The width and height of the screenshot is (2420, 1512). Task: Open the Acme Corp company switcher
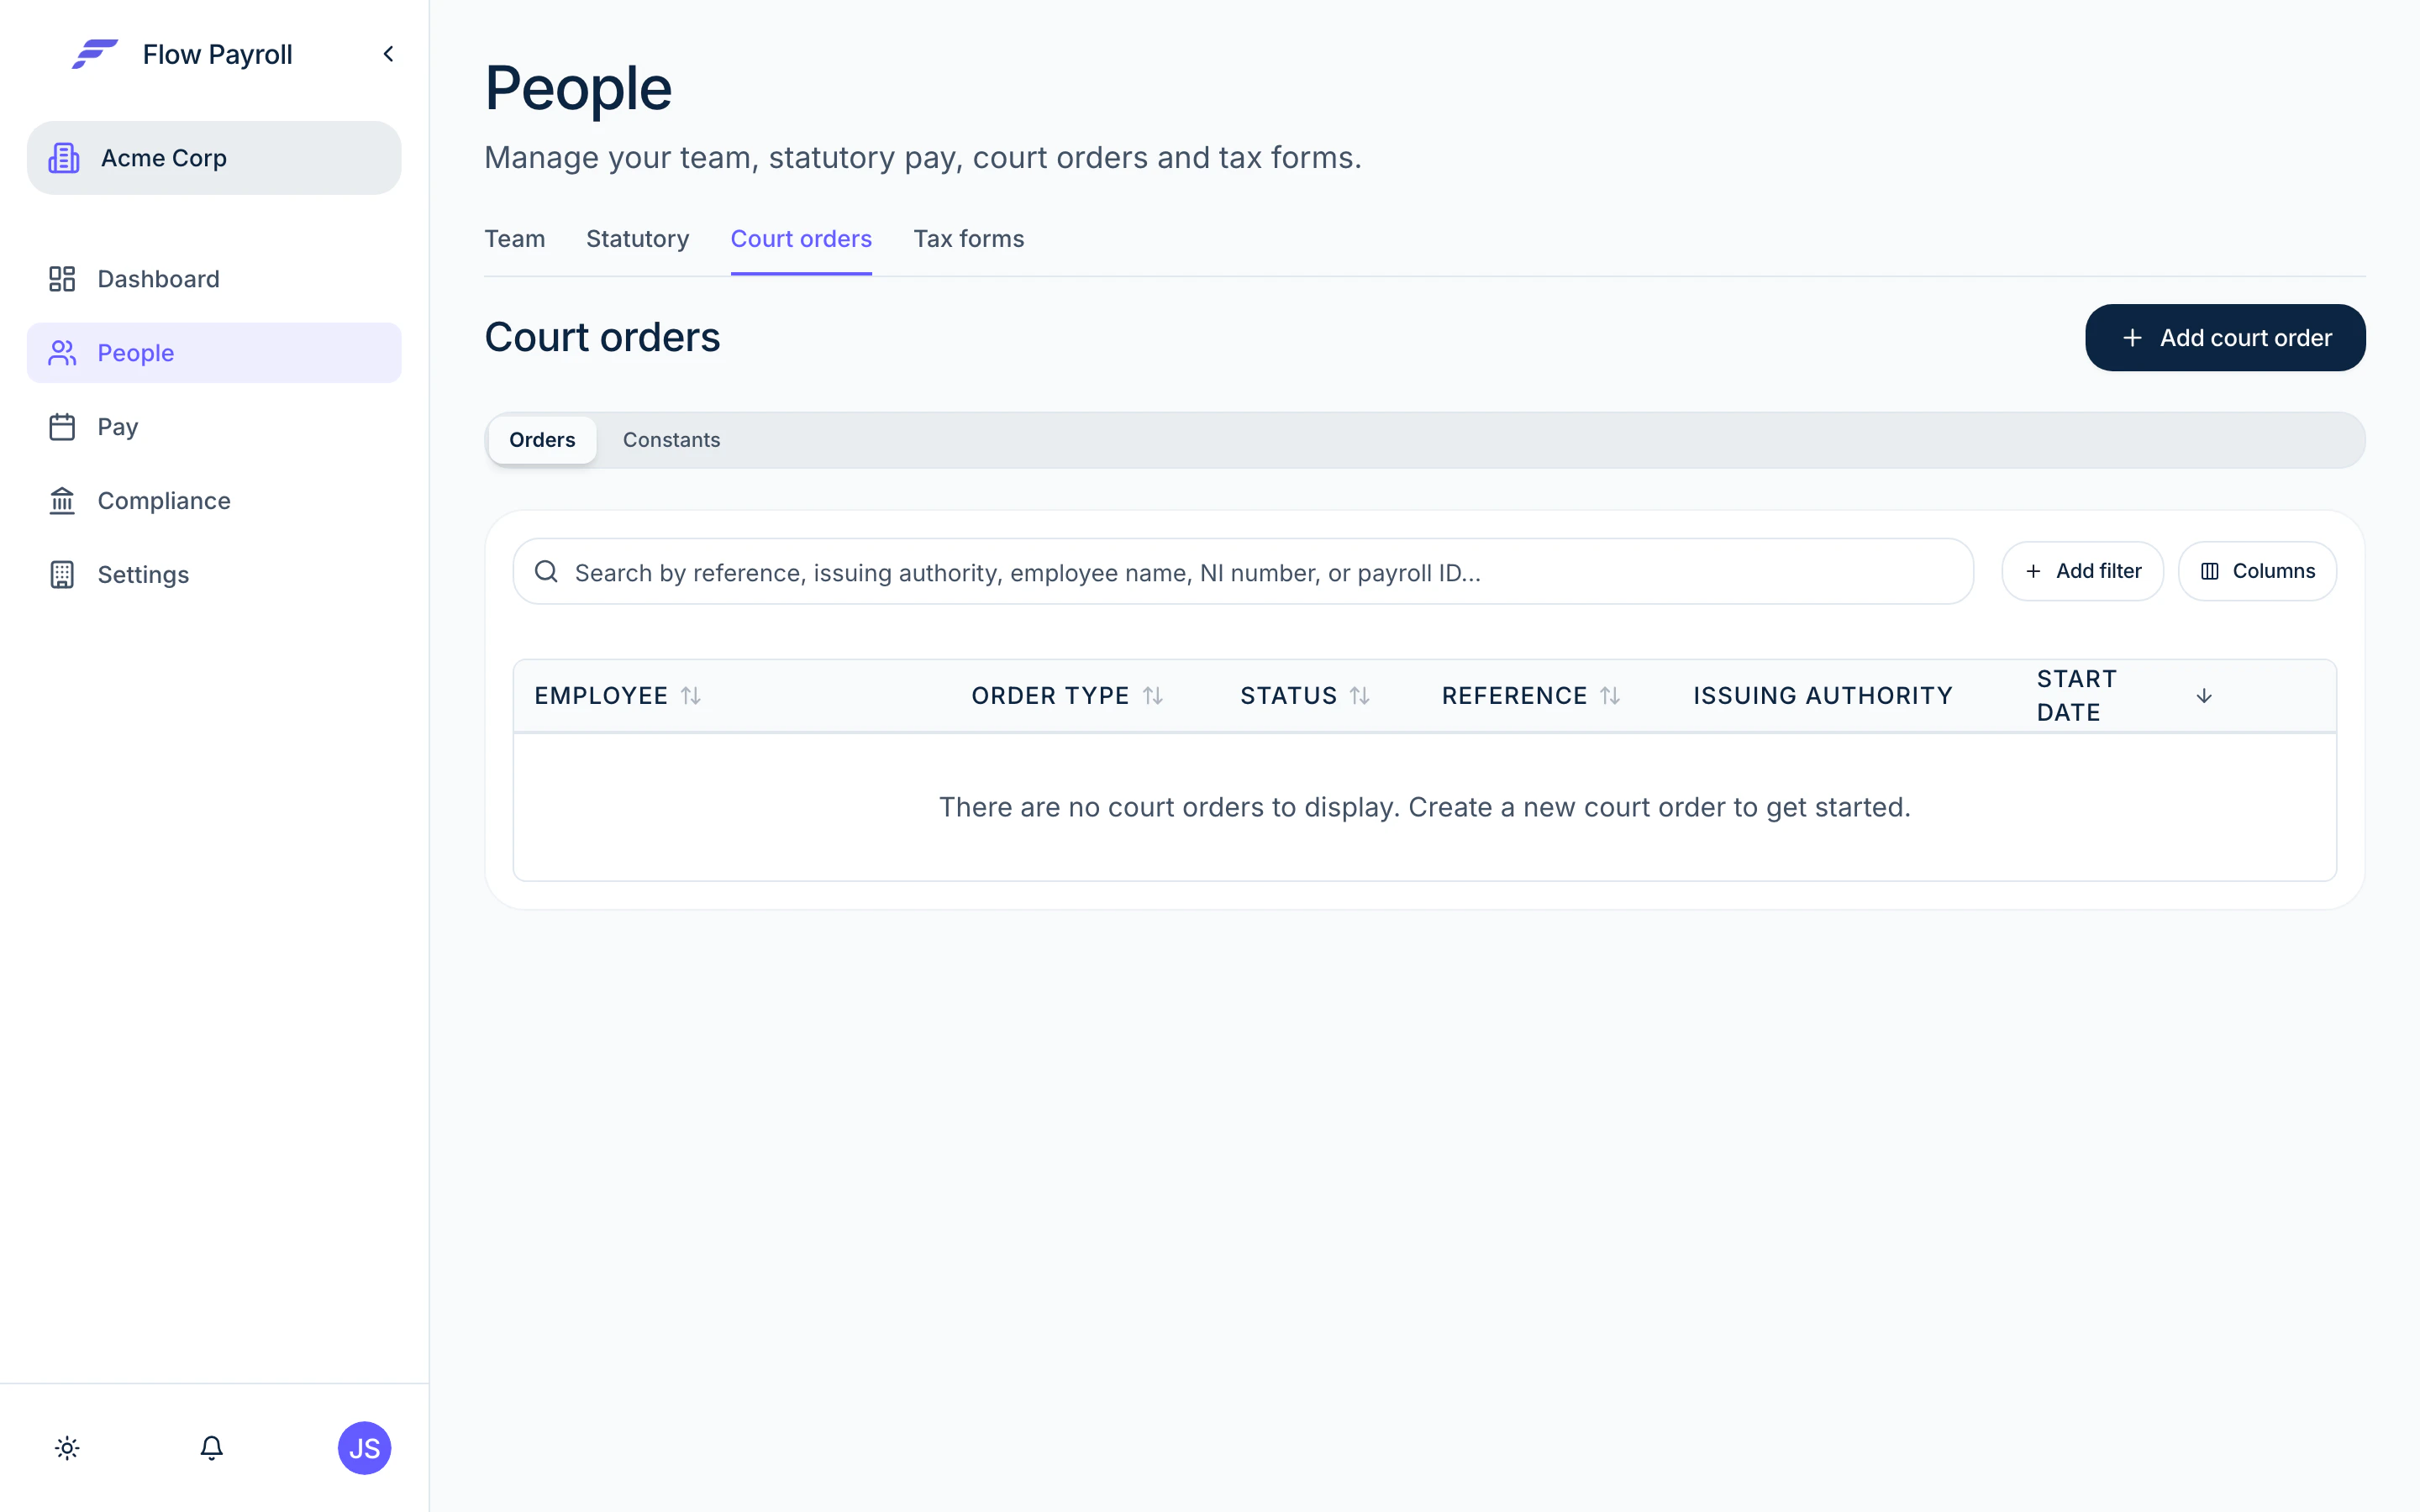214,158
